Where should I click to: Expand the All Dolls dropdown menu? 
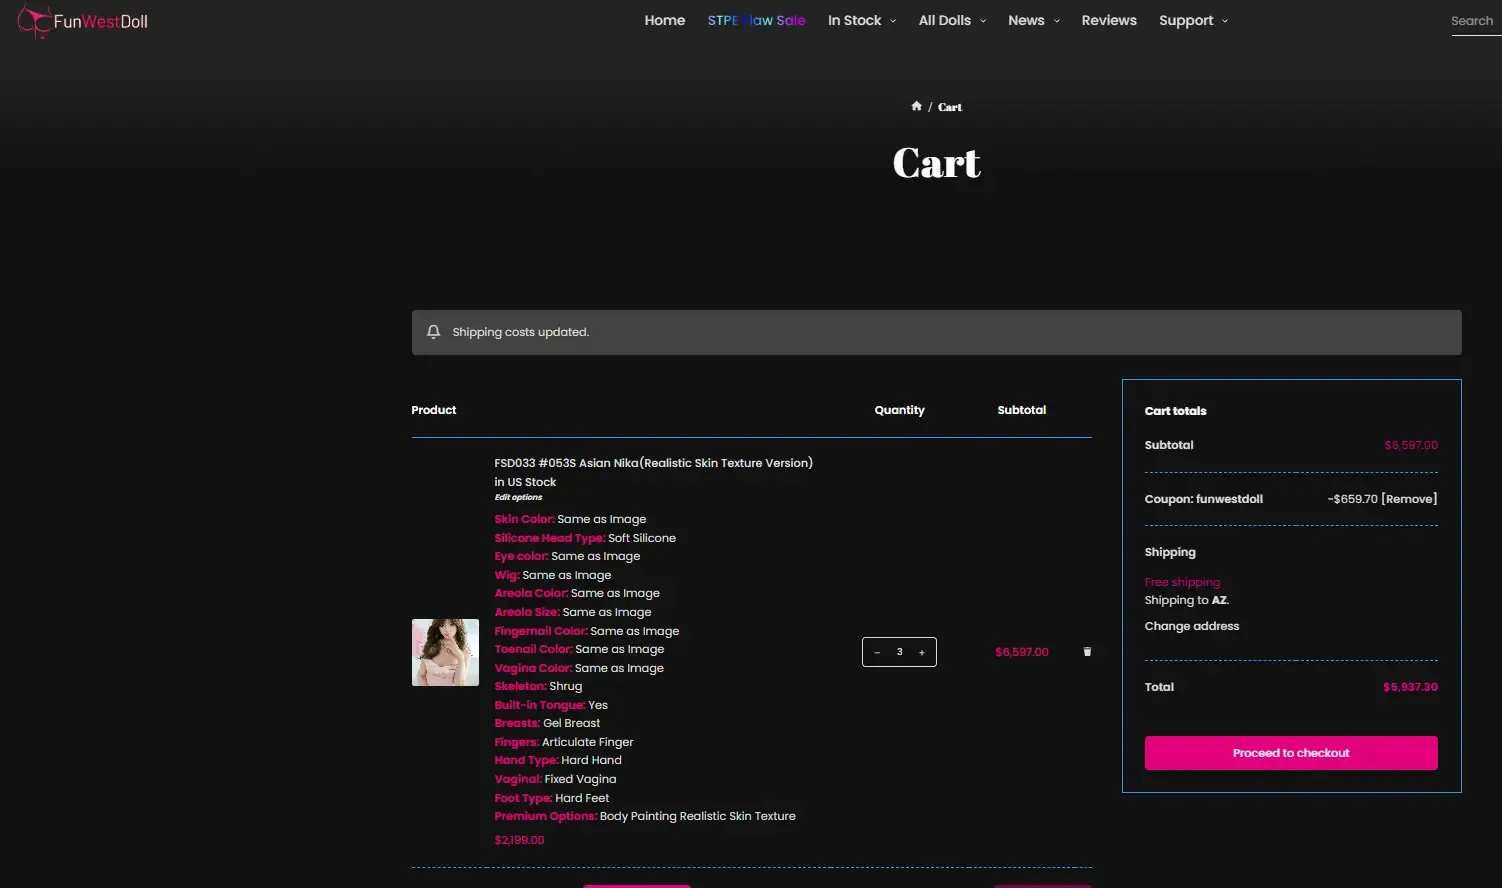(x=952, y=20)
